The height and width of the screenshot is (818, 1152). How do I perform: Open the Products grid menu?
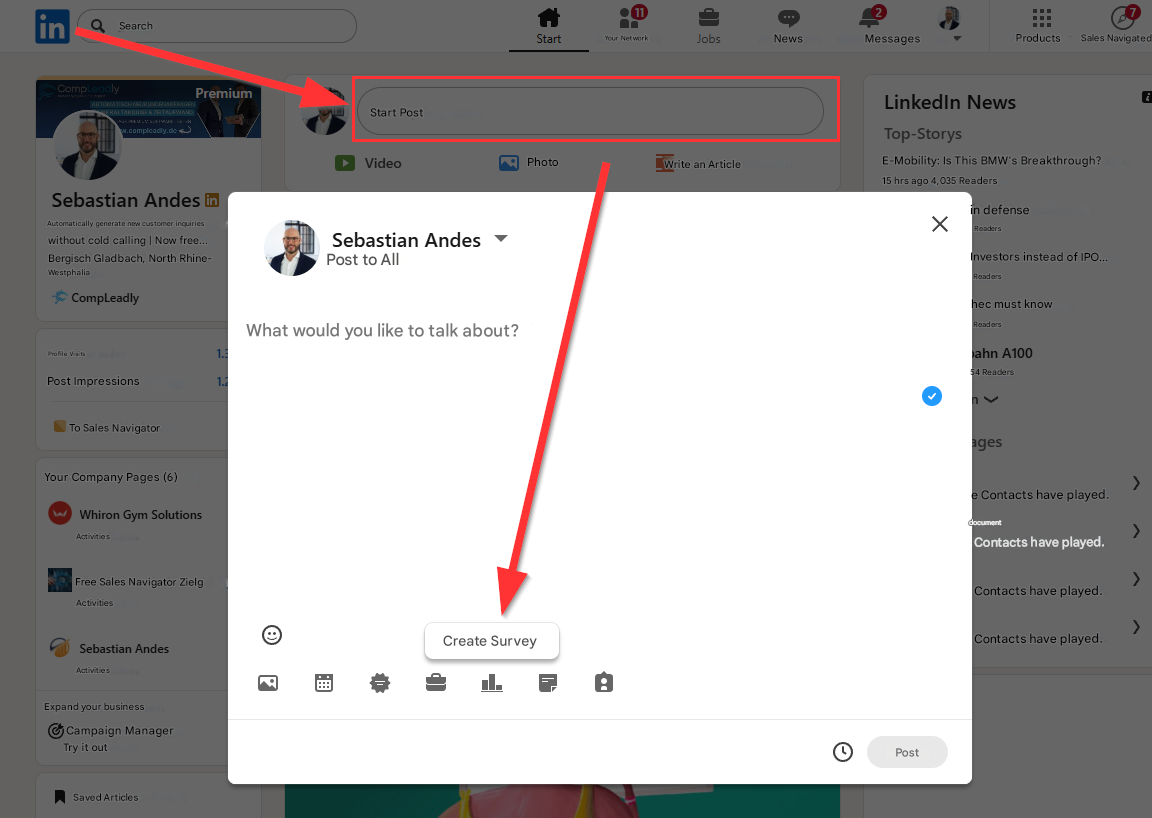point(1040,26)
